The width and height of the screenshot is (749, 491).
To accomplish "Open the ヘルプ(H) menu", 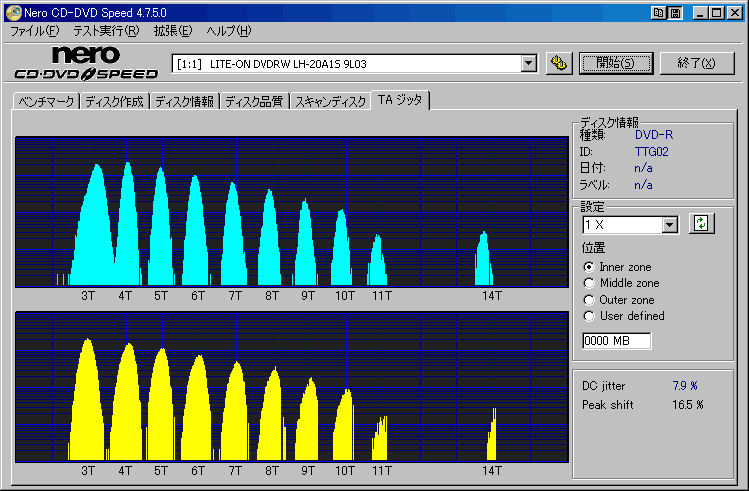I will [228, 31].
